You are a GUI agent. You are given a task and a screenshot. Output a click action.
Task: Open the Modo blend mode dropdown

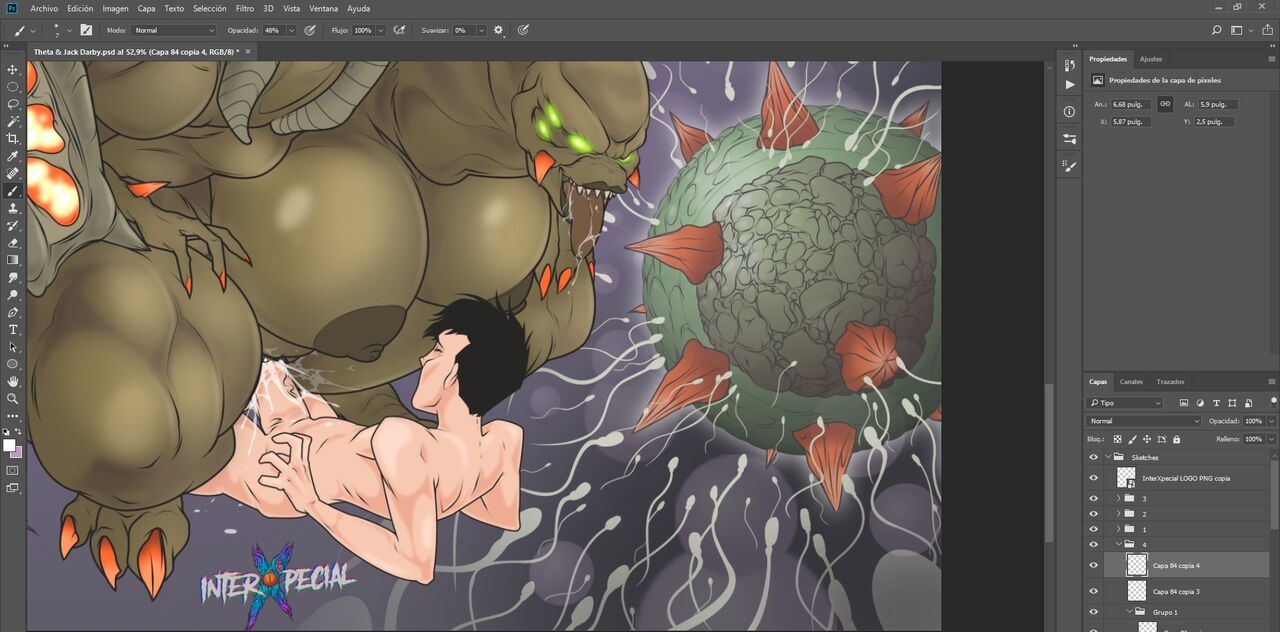tap(173, 30)
